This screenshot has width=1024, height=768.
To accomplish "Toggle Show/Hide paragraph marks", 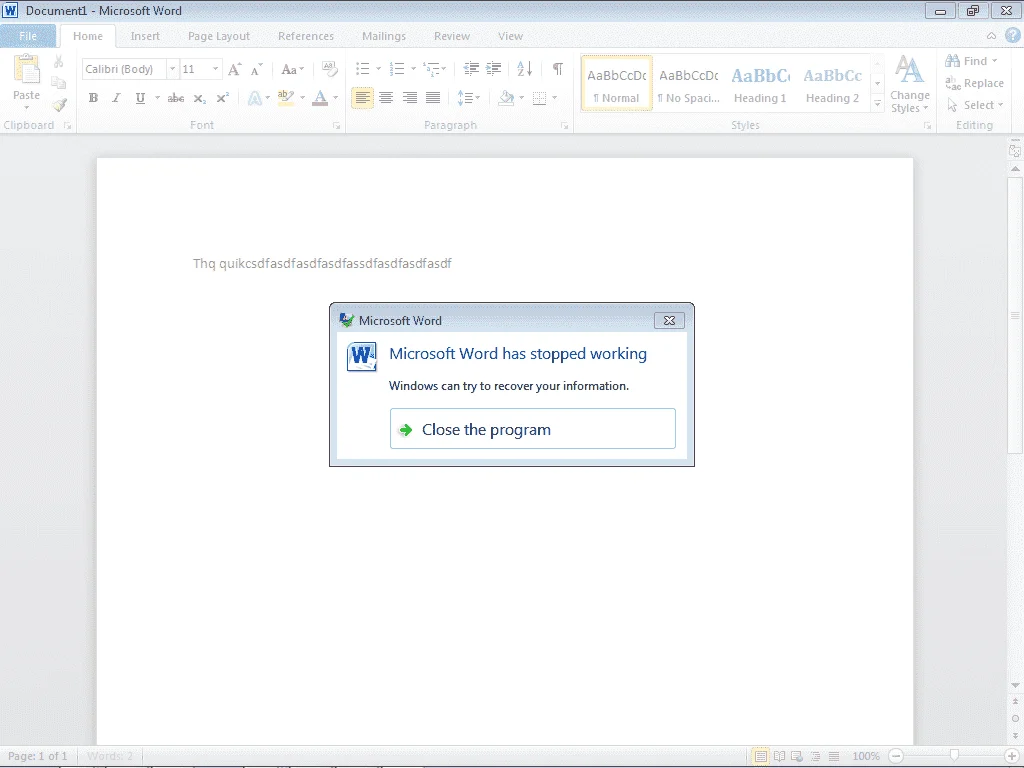I will 558,69.
